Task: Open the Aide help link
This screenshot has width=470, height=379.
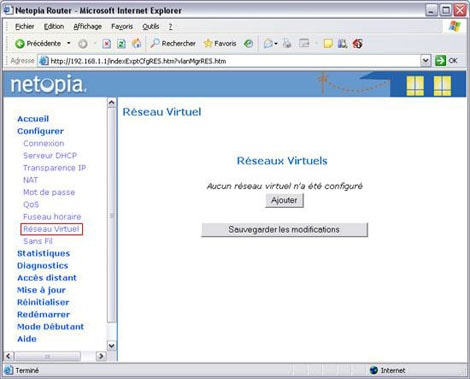Action: click(x=27, y=339)
